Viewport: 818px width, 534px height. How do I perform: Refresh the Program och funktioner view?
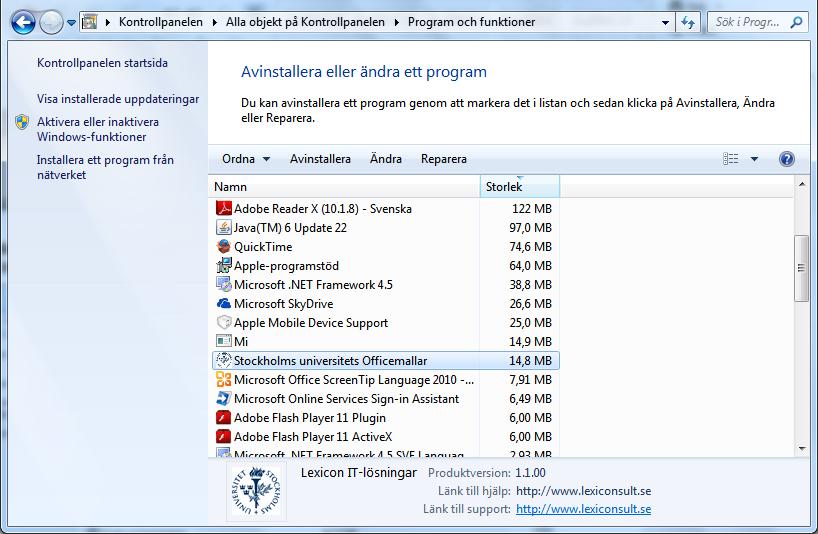(x=688, y=22)
